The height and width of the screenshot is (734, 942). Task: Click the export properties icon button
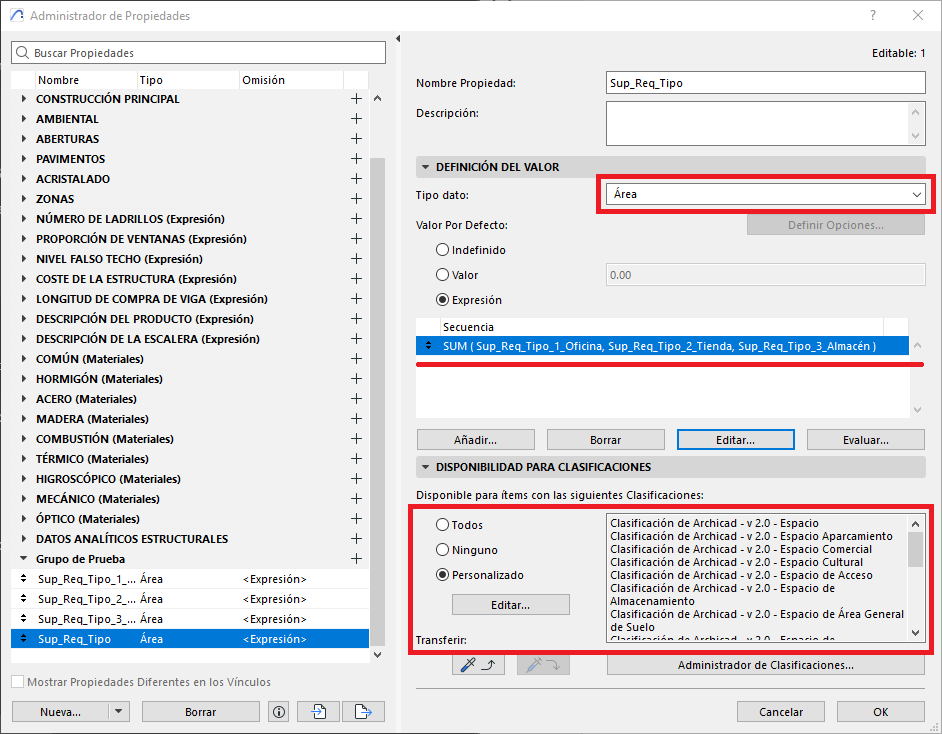coord(363,712)
